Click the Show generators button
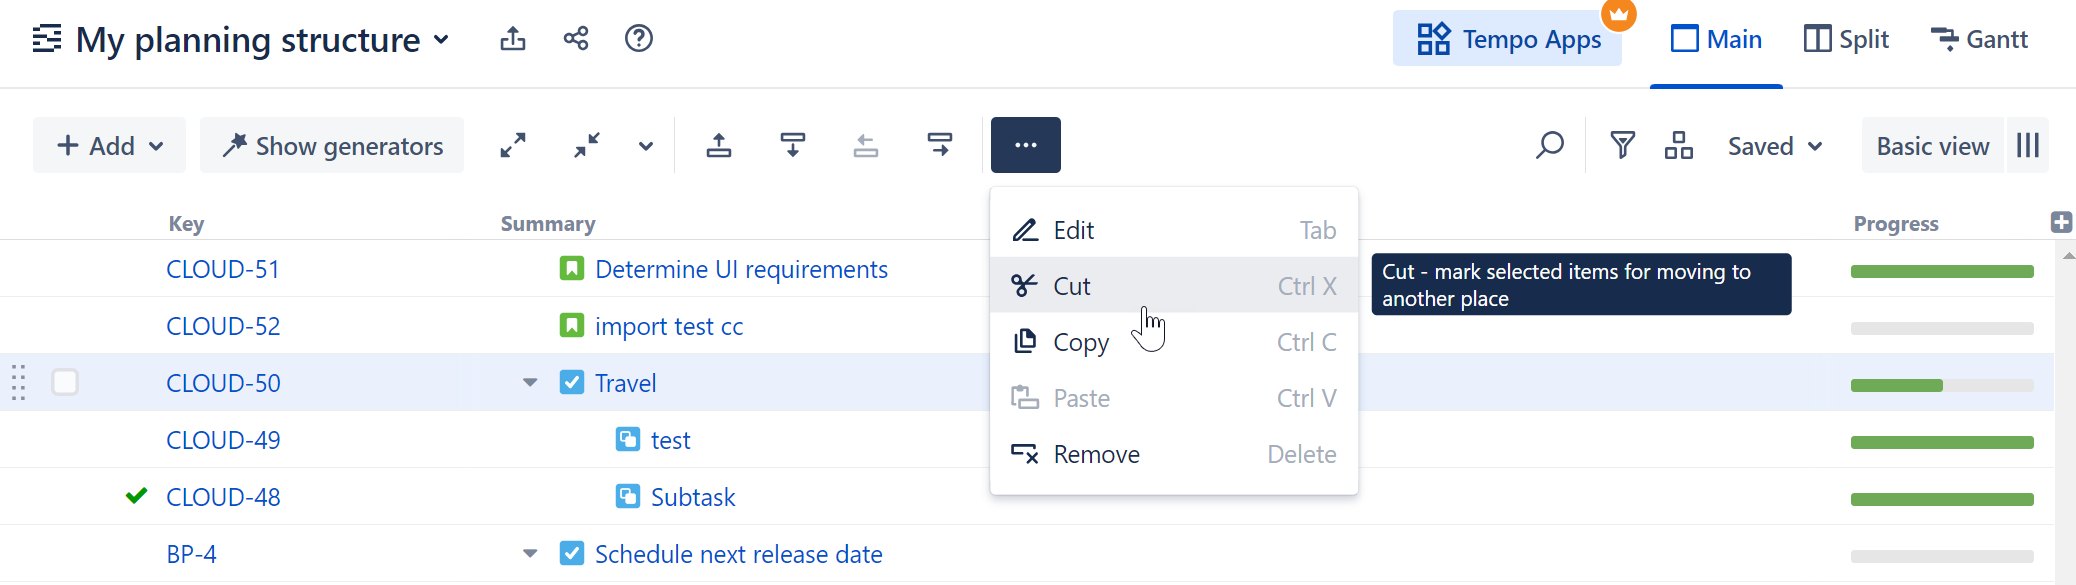This screenshot has width=2076, height=585. tap(332, 146)
